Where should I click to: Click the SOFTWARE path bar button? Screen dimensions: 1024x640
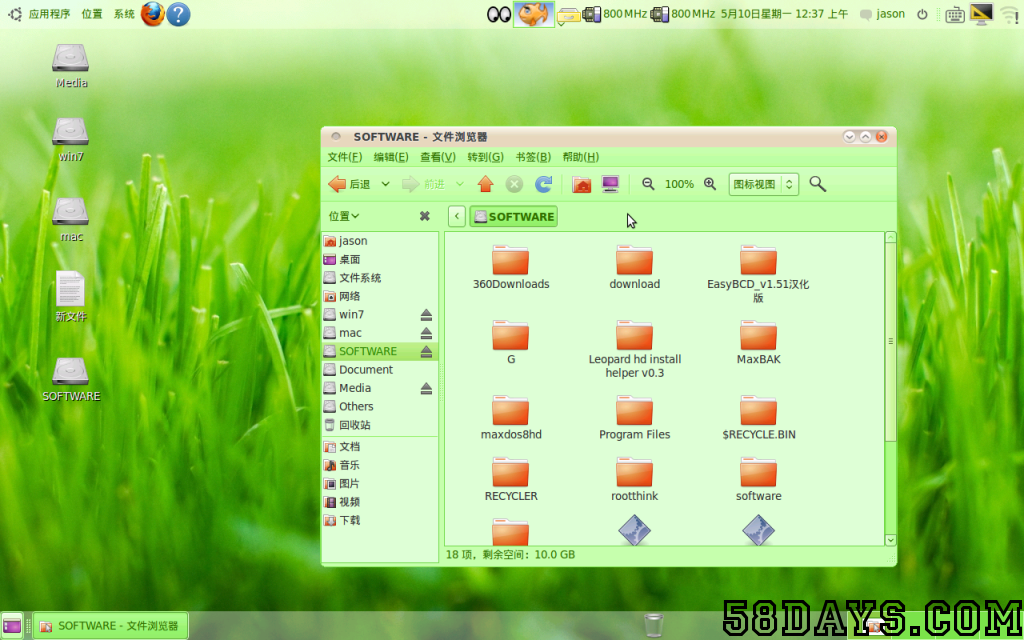tap(513, 216)
